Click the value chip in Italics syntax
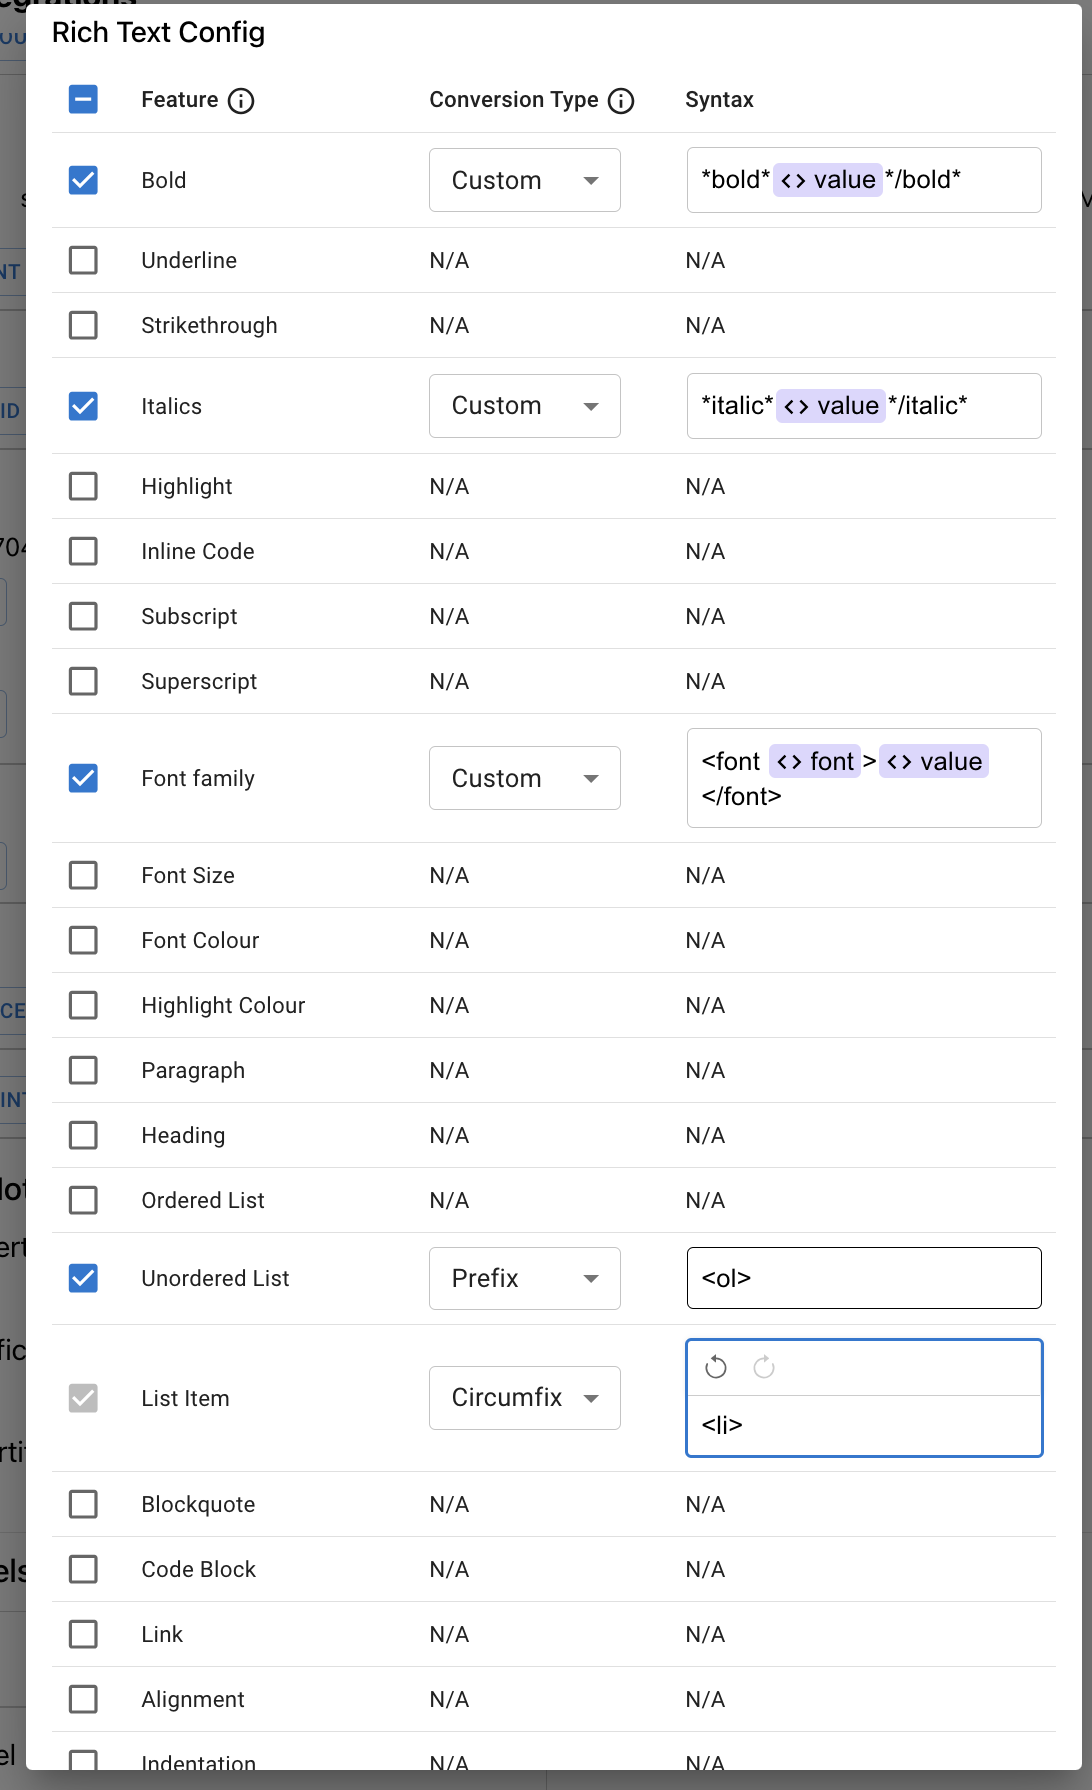Viewport: 1092px width, 1790px height. click(x=831, y=406)
